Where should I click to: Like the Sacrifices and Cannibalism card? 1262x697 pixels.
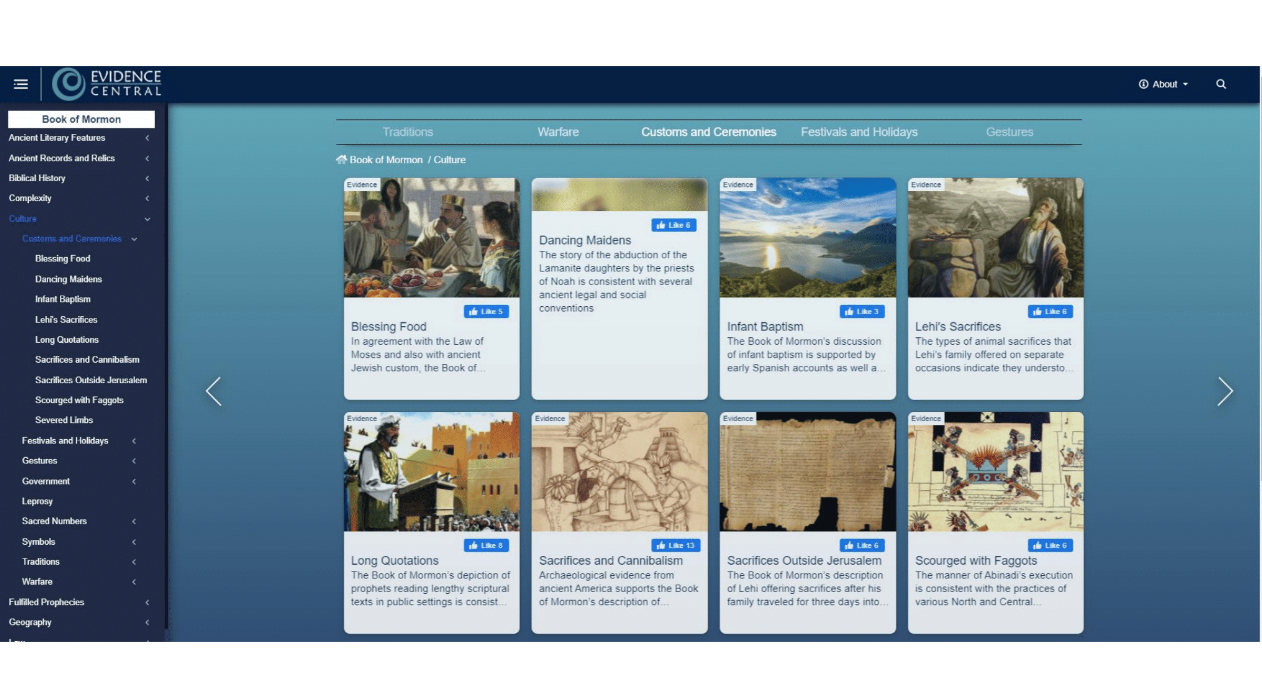pyautogui.click(x=674, y=546)
